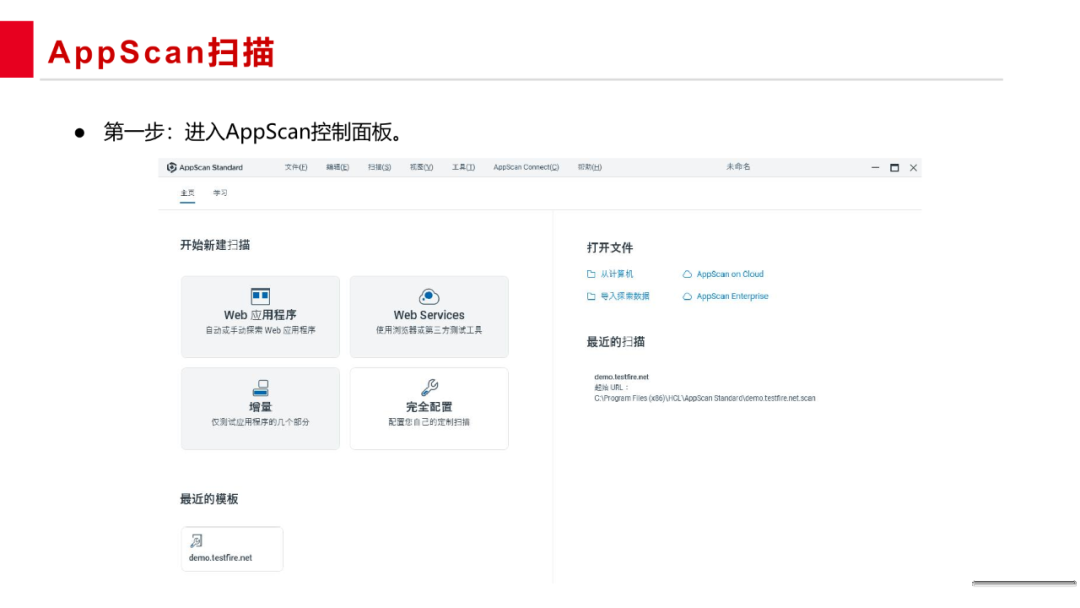Viewport: 1080px width, 608px height.
Task: Open the AppScan Connect(C) menu
Action: (x=526, y=167)
